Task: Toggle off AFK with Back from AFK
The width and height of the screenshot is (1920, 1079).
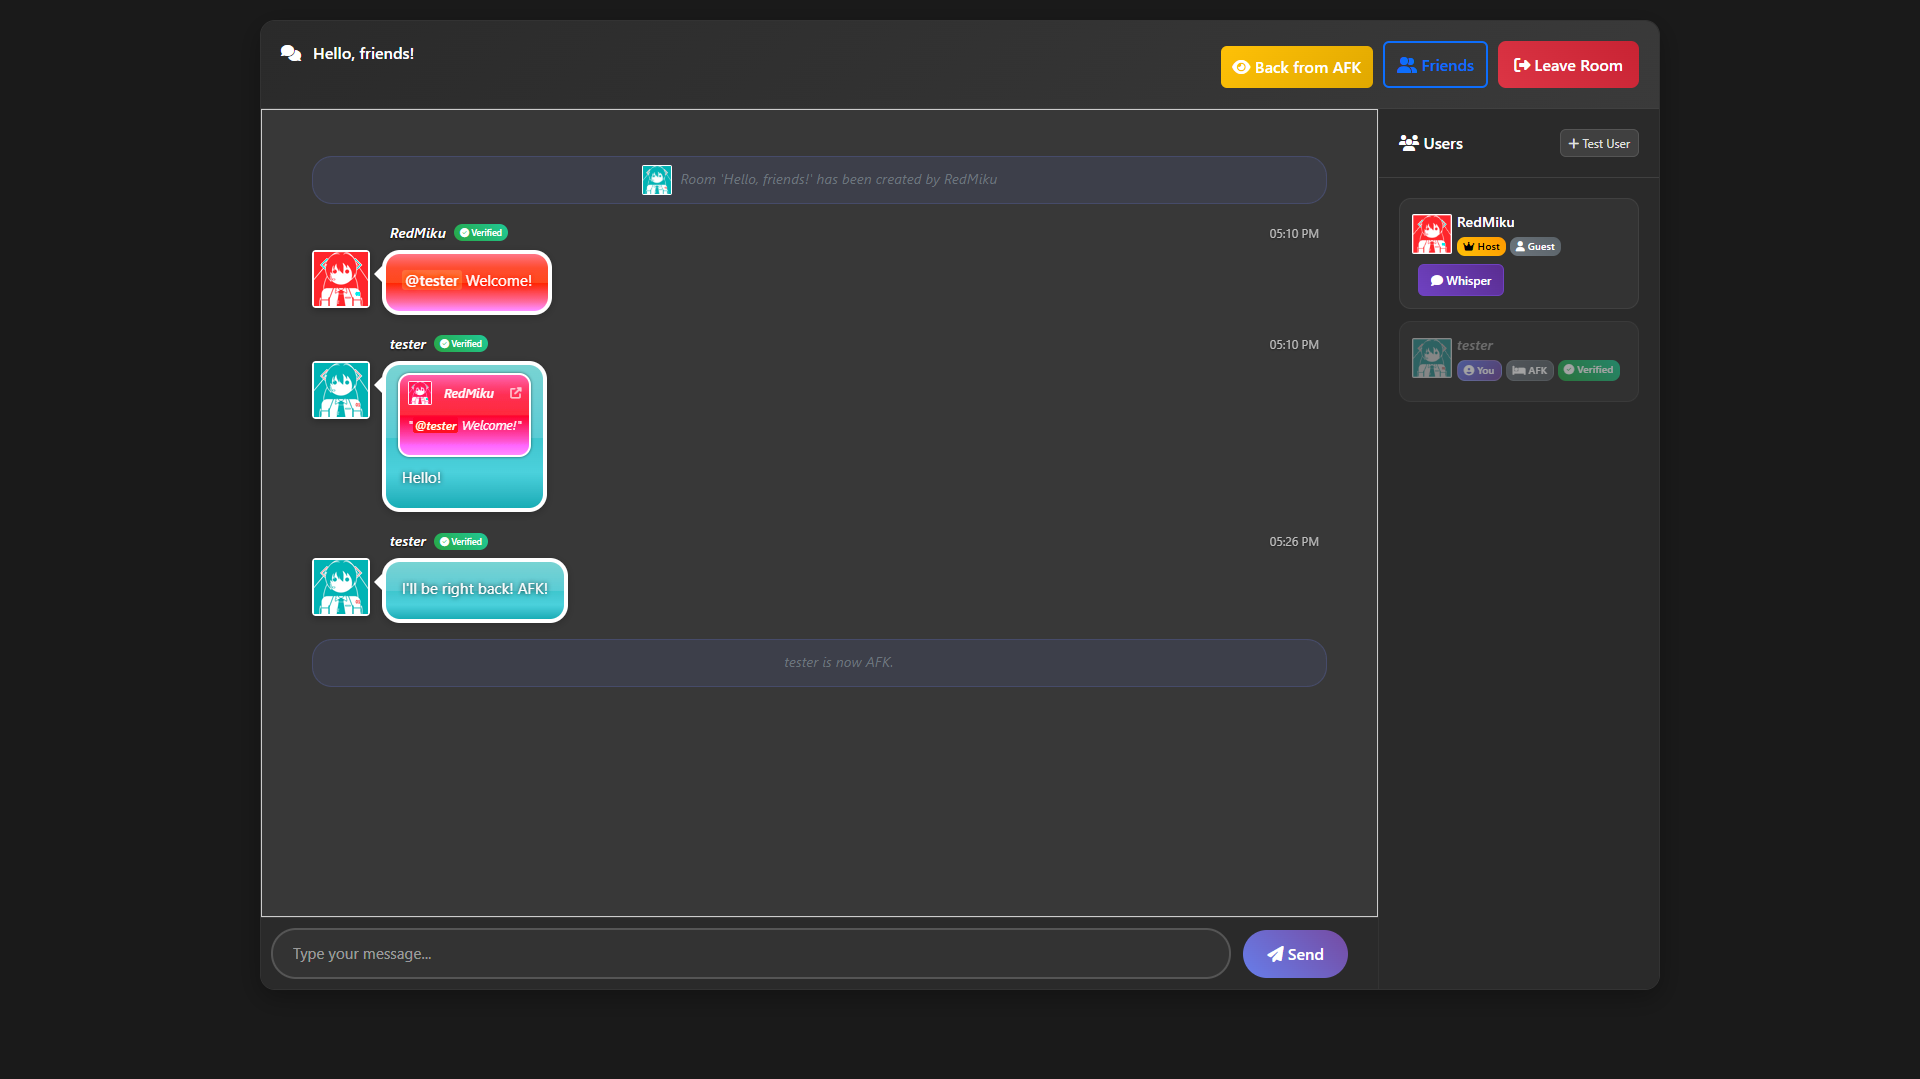Action: tap(1296, 67)
